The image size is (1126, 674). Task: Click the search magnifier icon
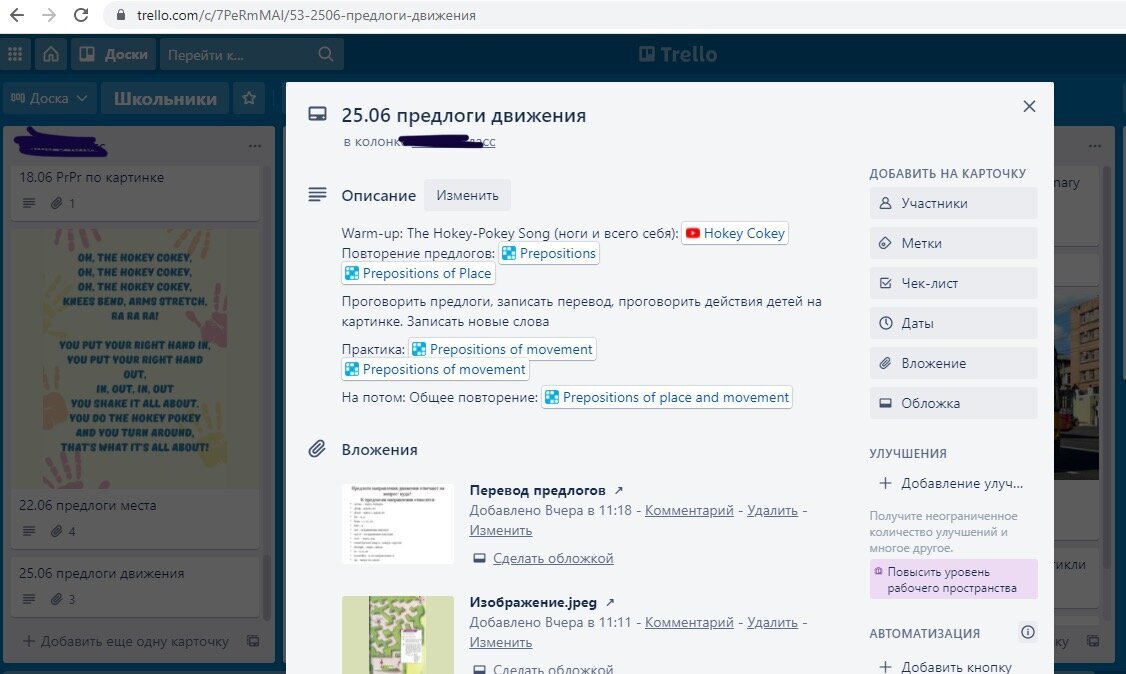325,54
